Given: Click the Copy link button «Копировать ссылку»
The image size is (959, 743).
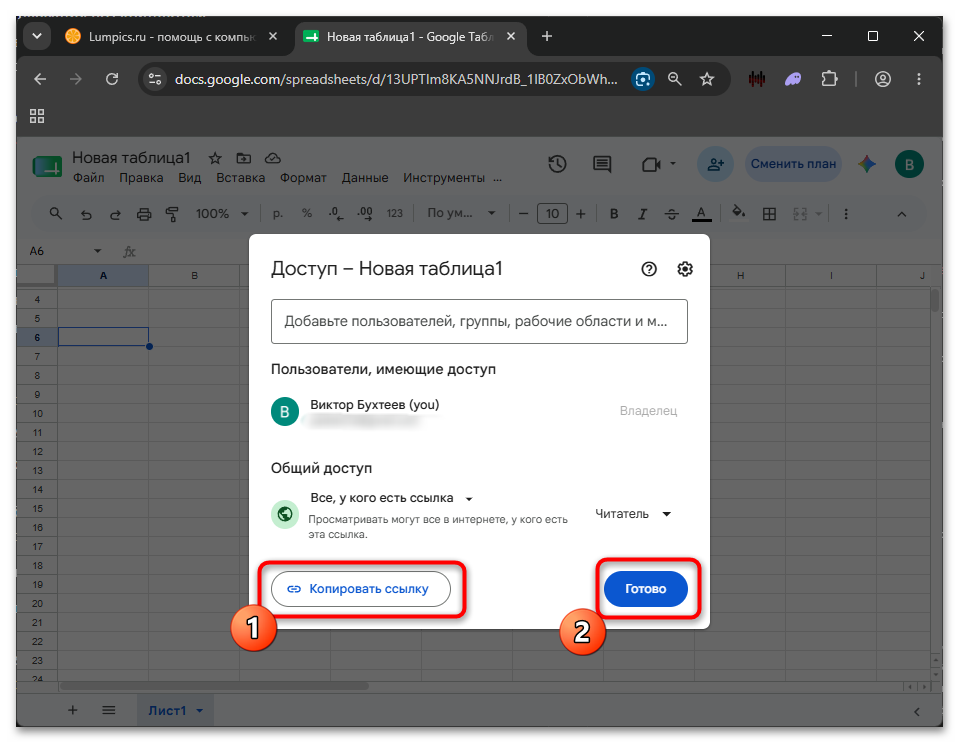Looking at the screenshot, I should [361, 589].
